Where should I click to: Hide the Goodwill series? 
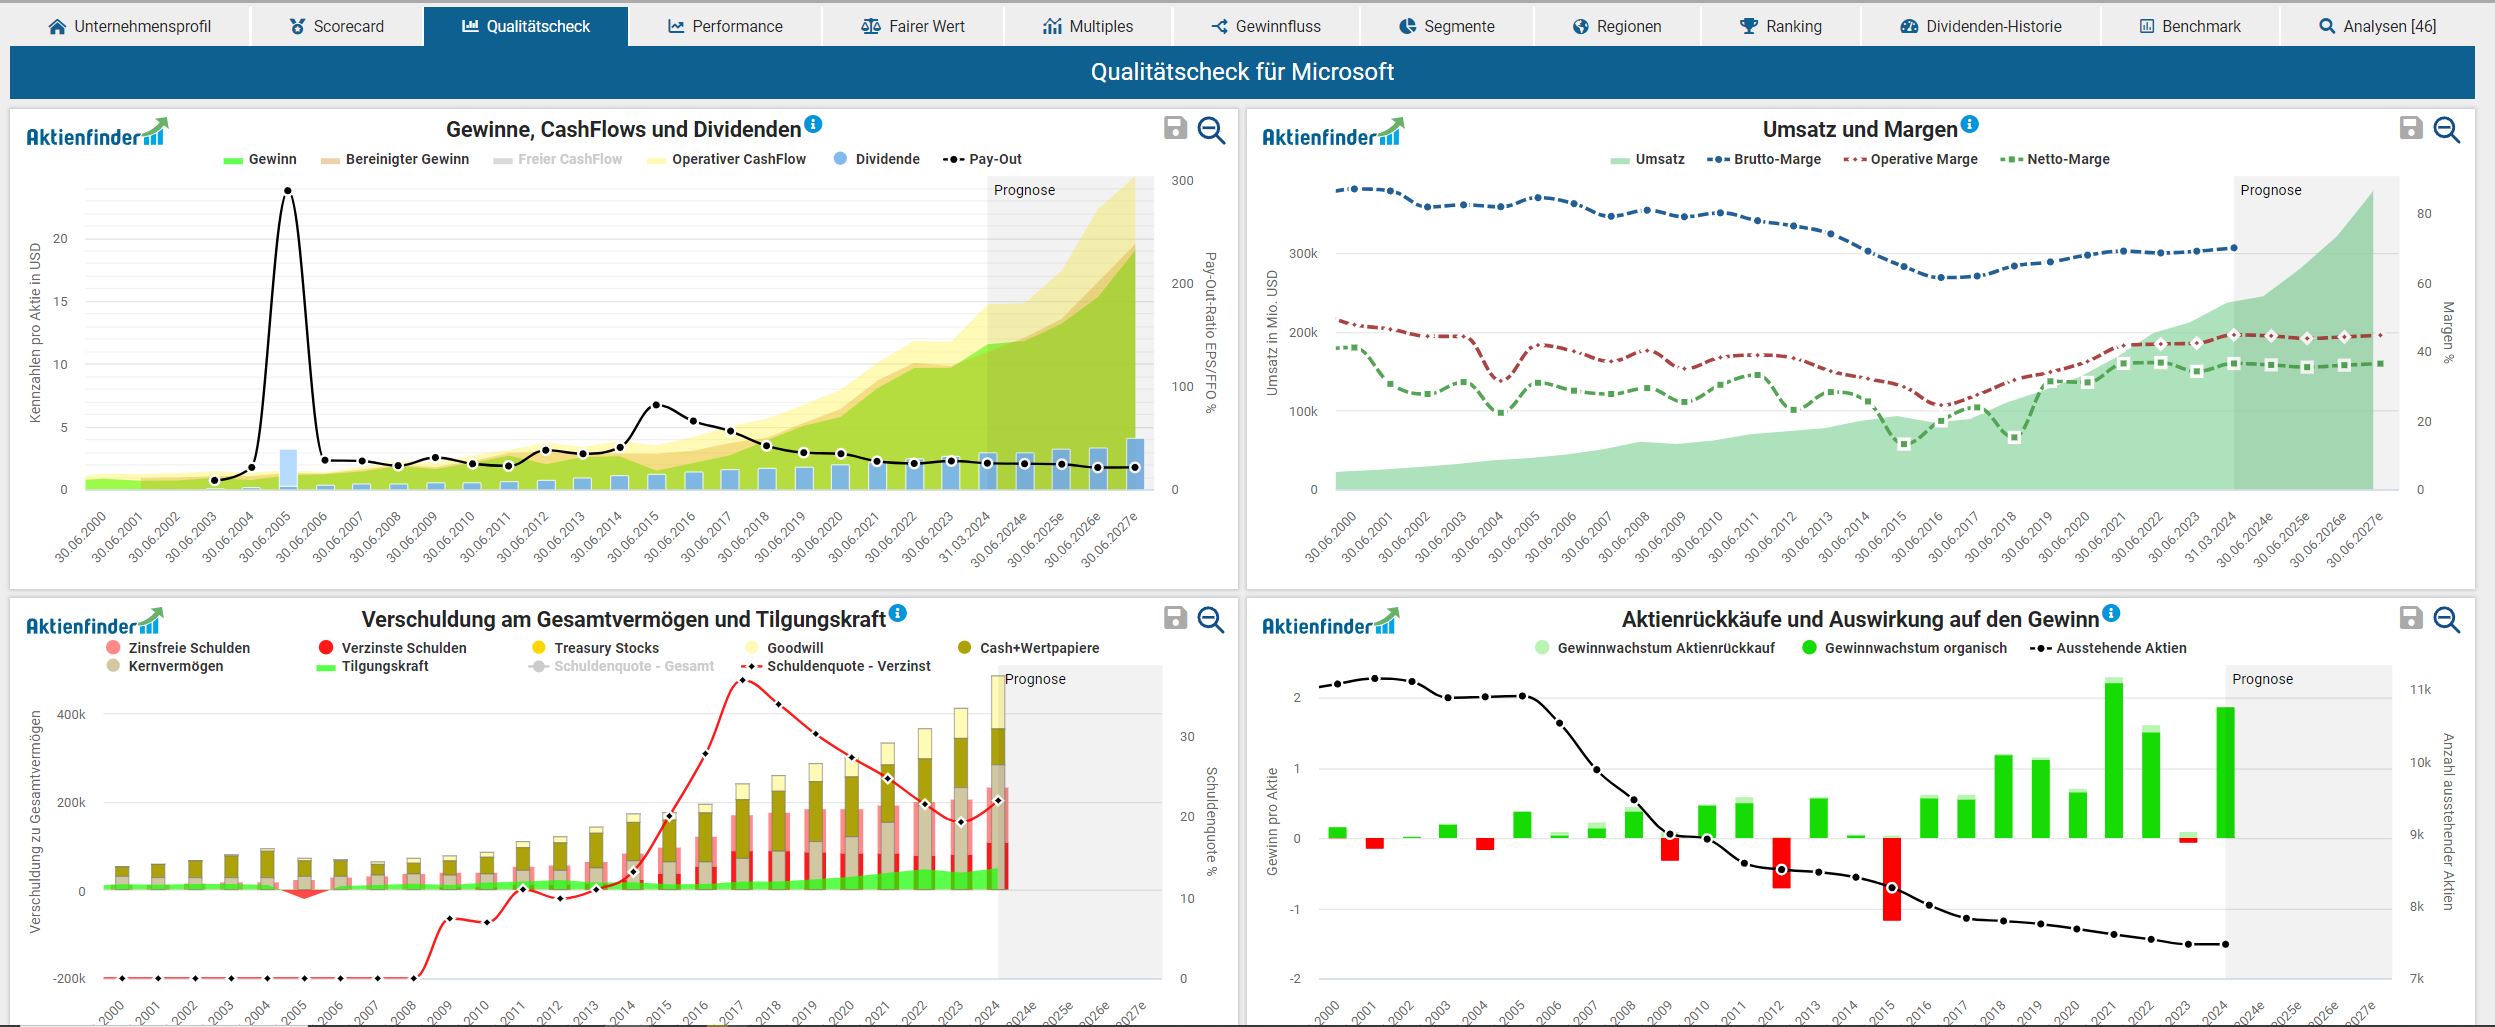pyautogui.click(x=784, y=648)
